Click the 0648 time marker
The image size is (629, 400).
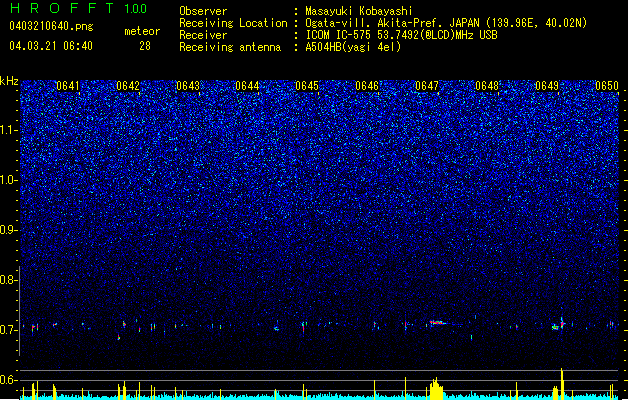[x=487, y=86]
